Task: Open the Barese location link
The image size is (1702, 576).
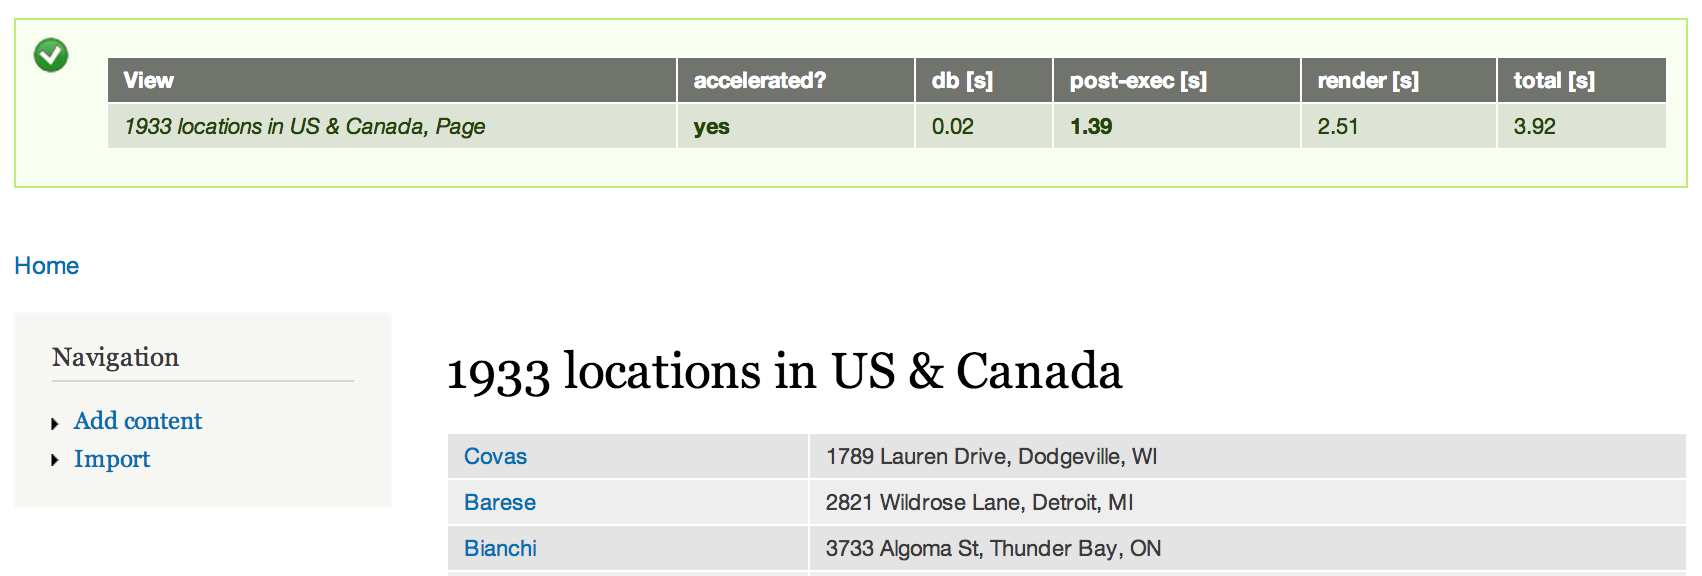Action: click(x=500, y=503)
